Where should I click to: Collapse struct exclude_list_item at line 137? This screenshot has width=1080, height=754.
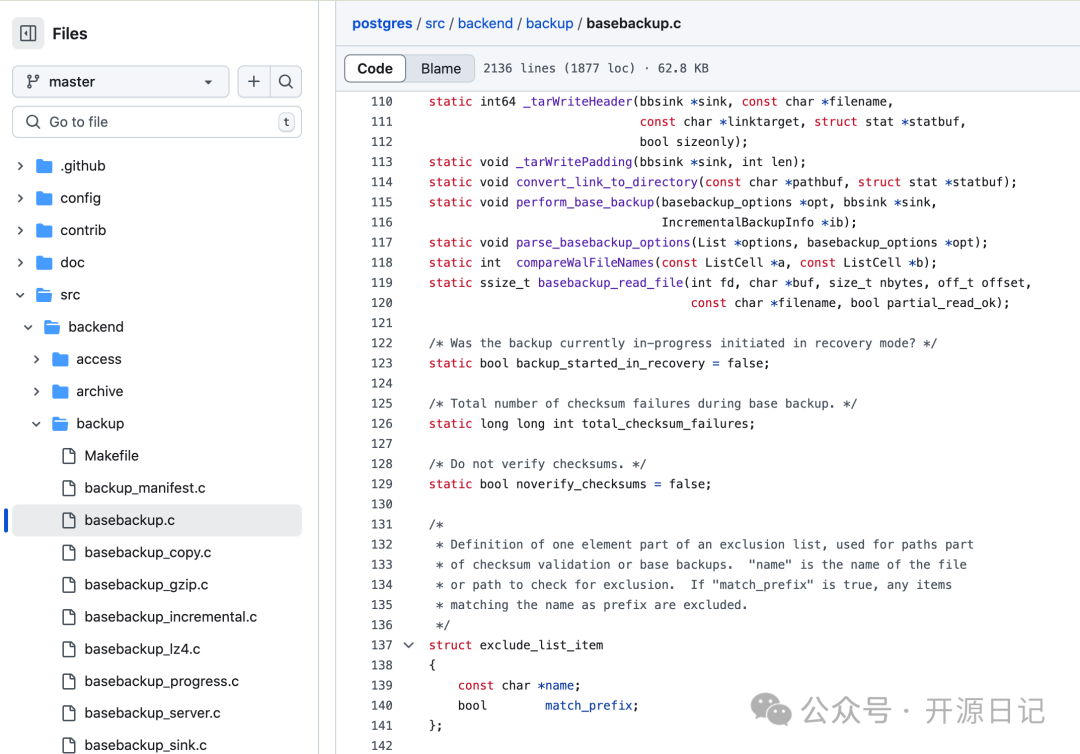(408, 645)
